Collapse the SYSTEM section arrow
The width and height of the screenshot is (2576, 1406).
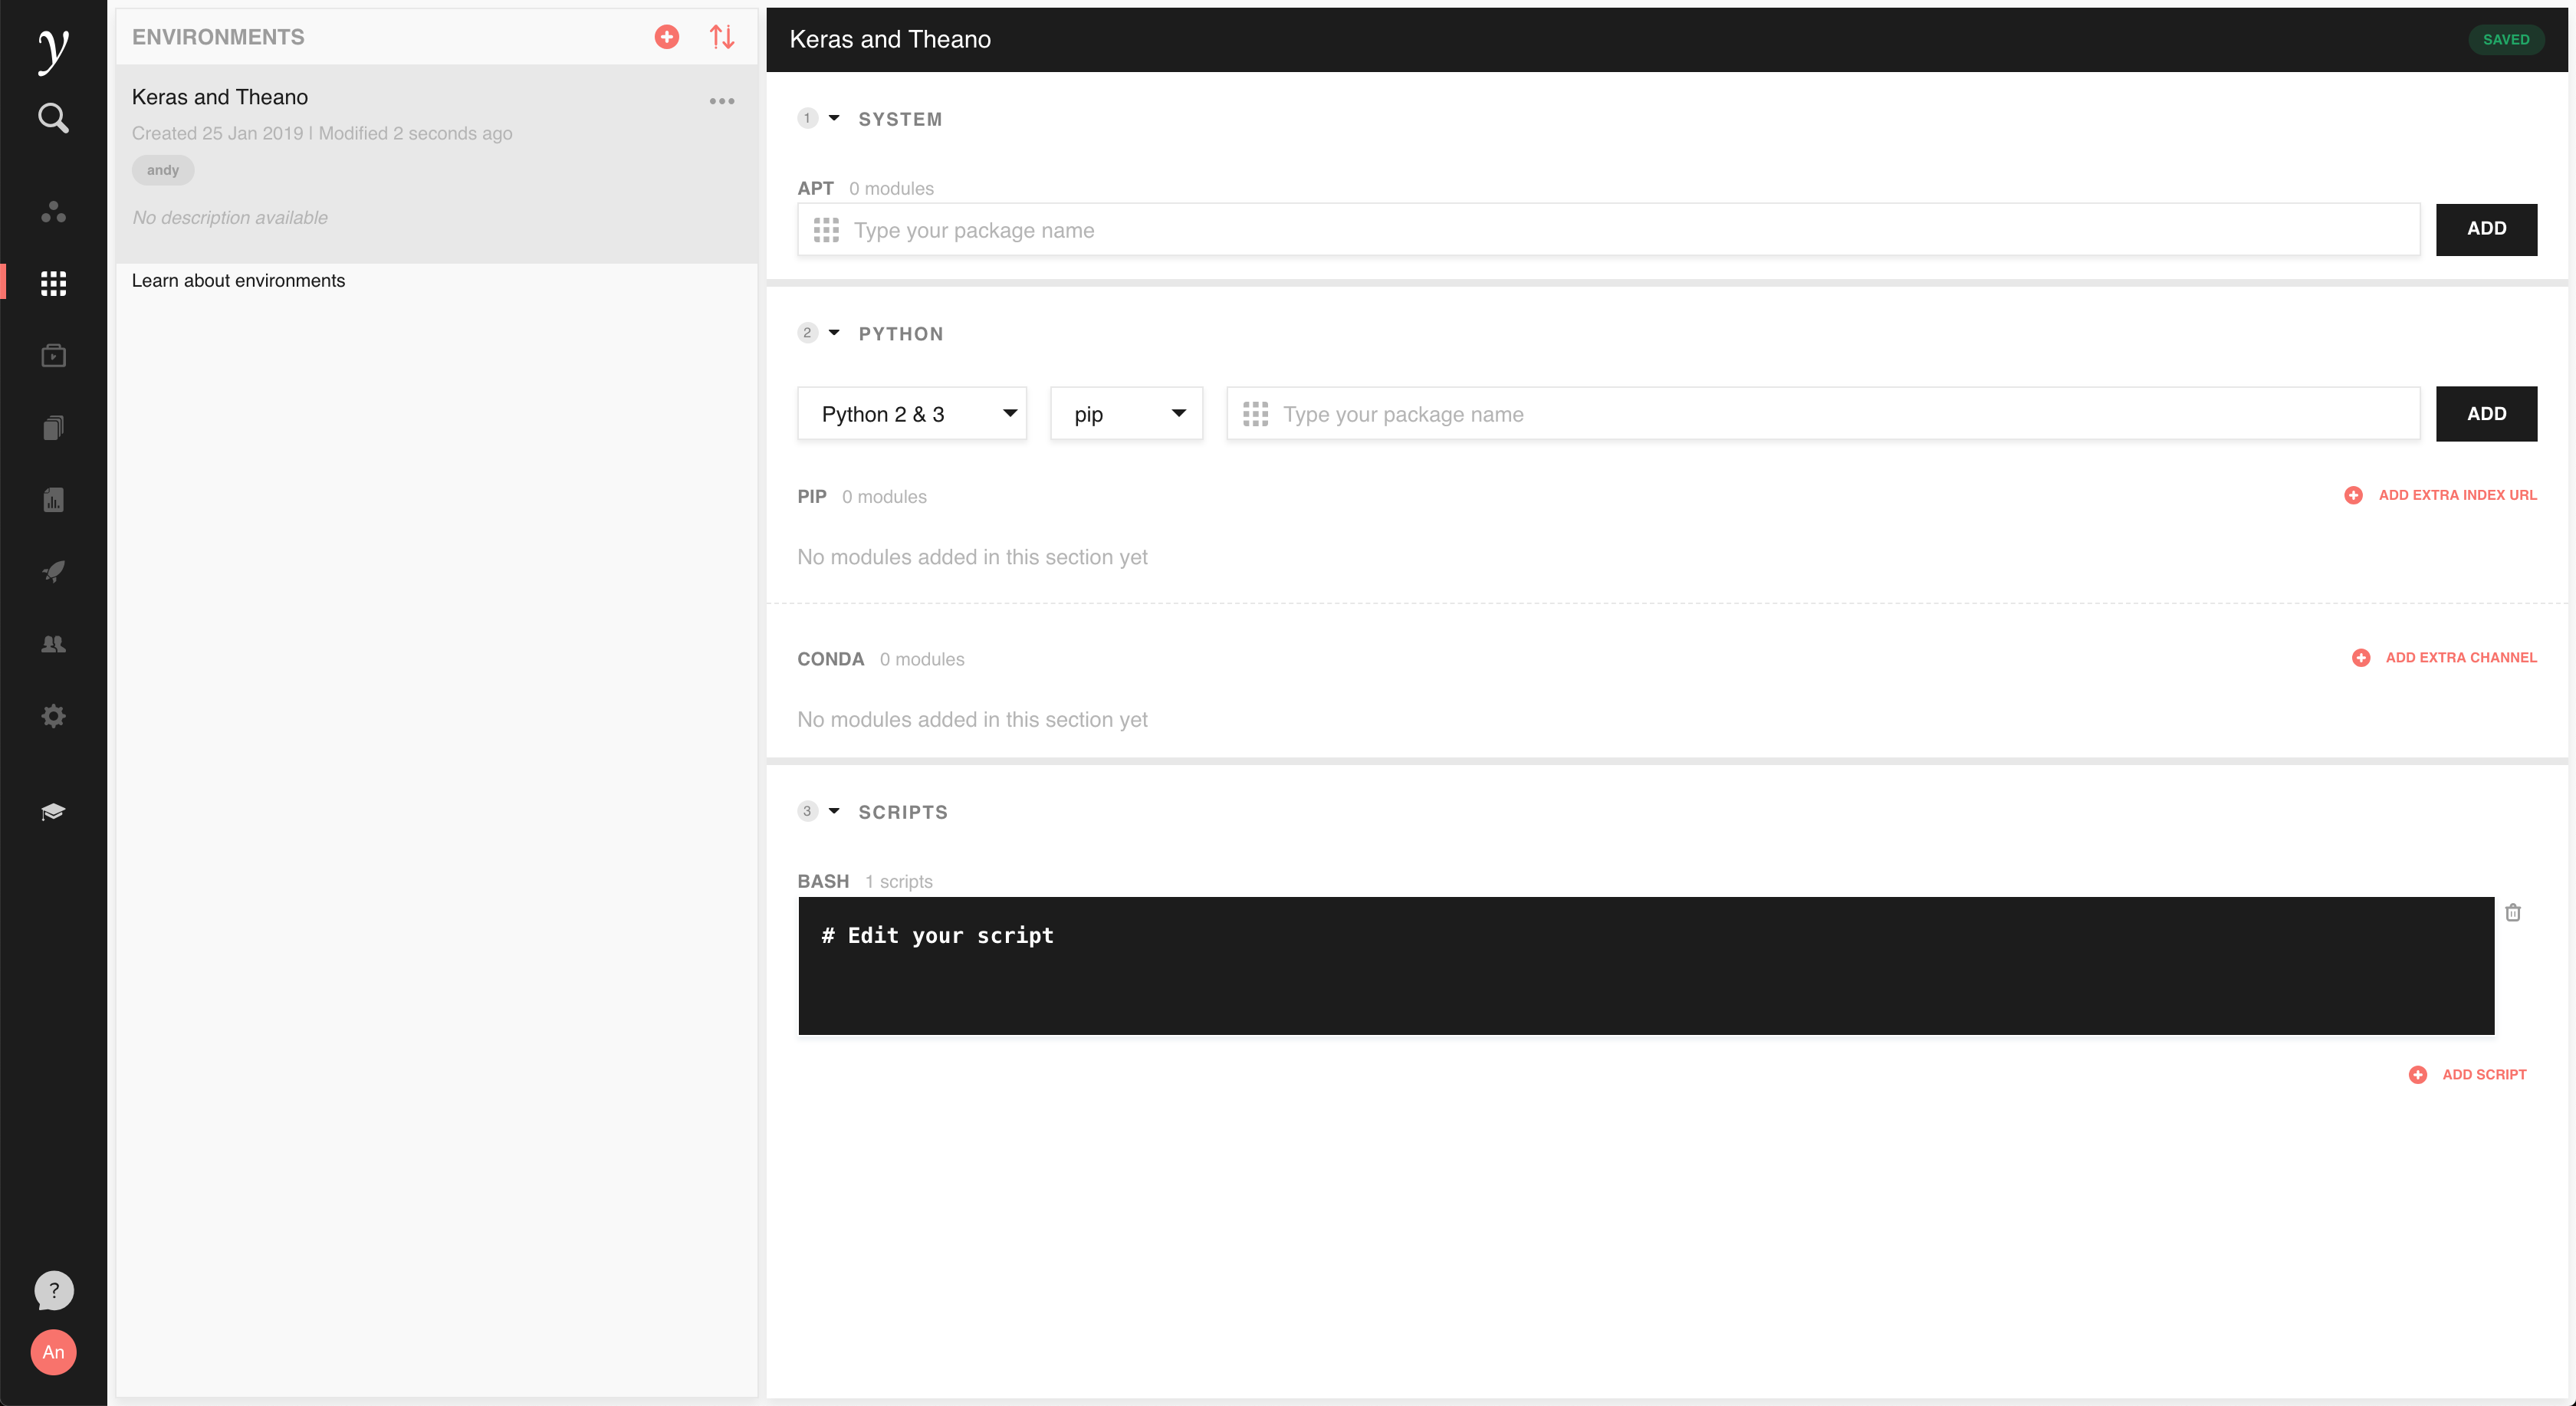[x=834, y=118]
